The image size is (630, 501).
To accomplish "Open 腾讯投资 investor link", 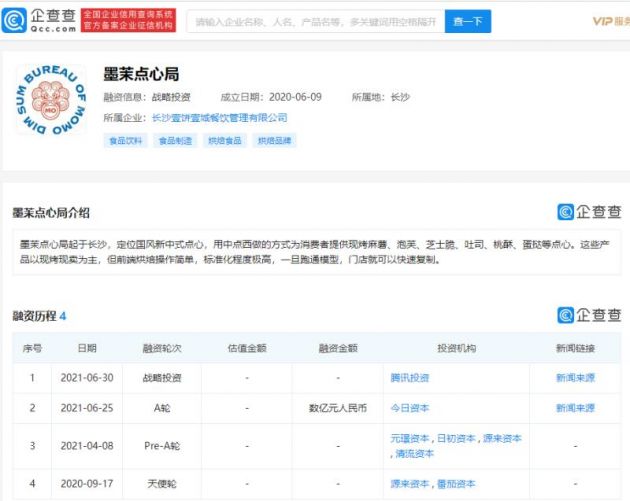I will (x=410, y=378).
